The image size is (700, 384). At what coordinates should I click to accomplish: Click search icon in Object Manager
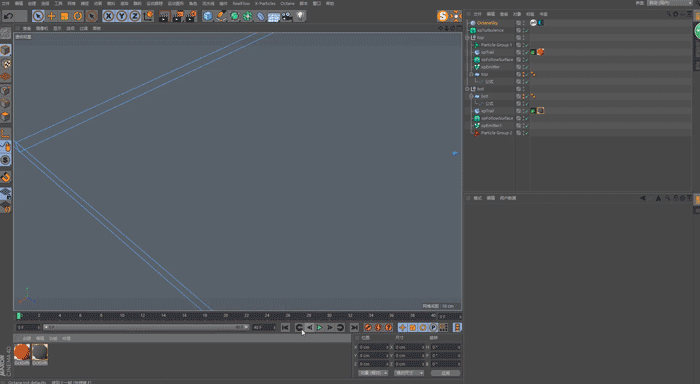(x=669, y=14)
